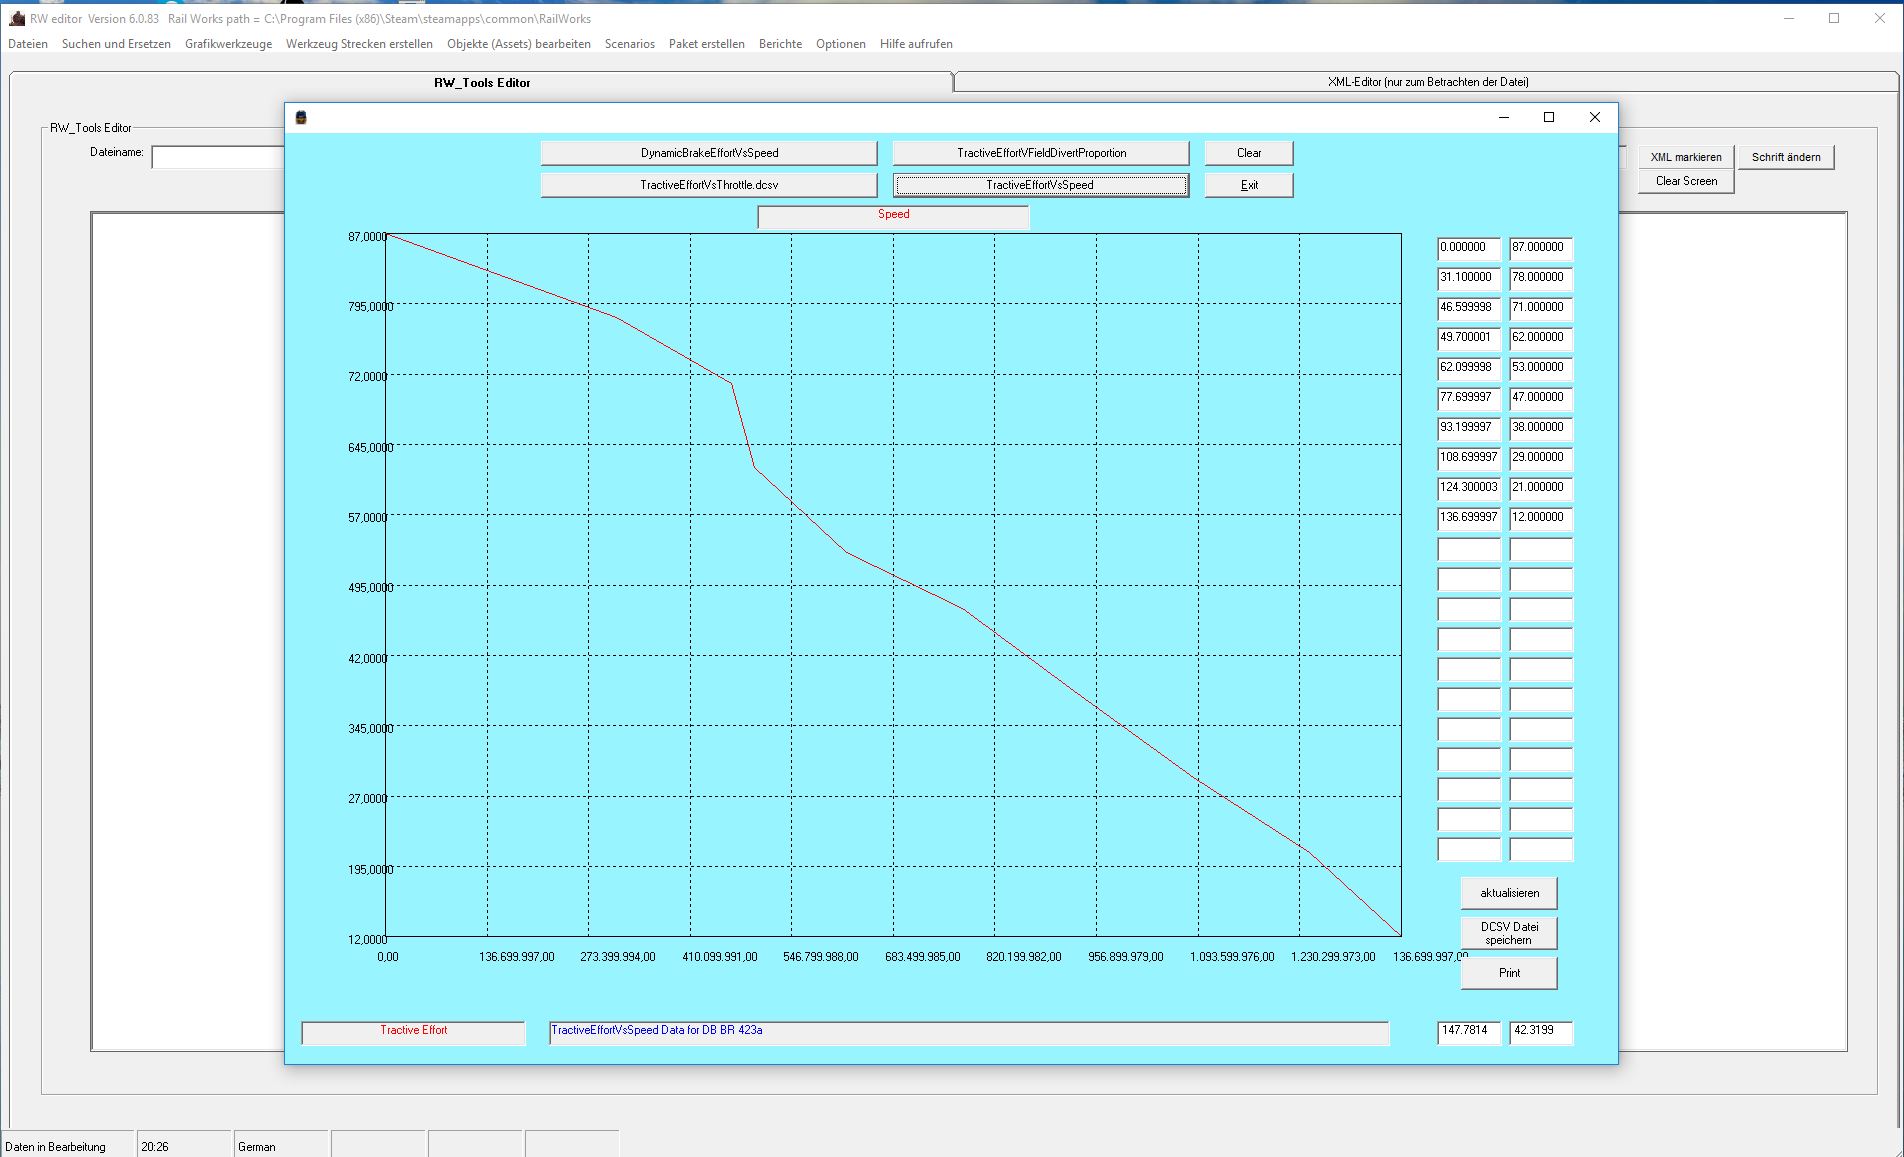1904x1157 pixels.
Task: Save with DCSV Datei speichern button
Action: tap(1509, 933)
